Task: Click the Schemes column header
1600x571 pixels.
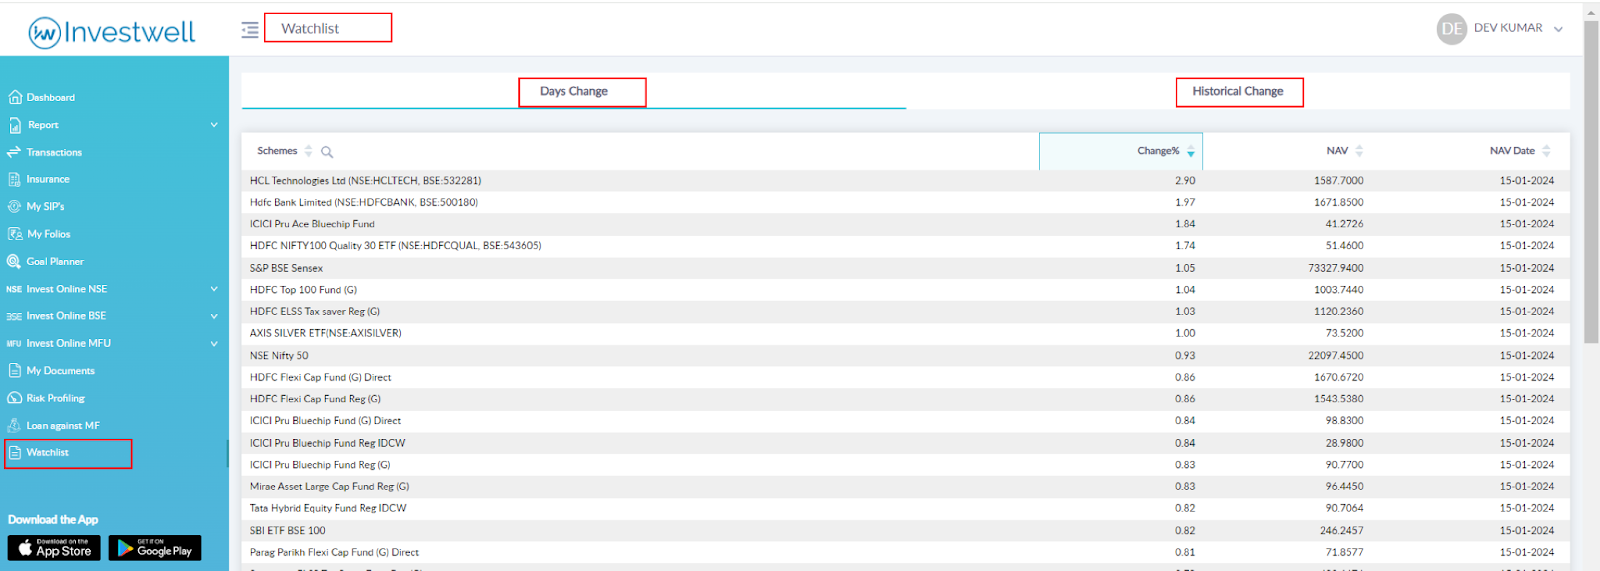Action: [x=277, y=151]
